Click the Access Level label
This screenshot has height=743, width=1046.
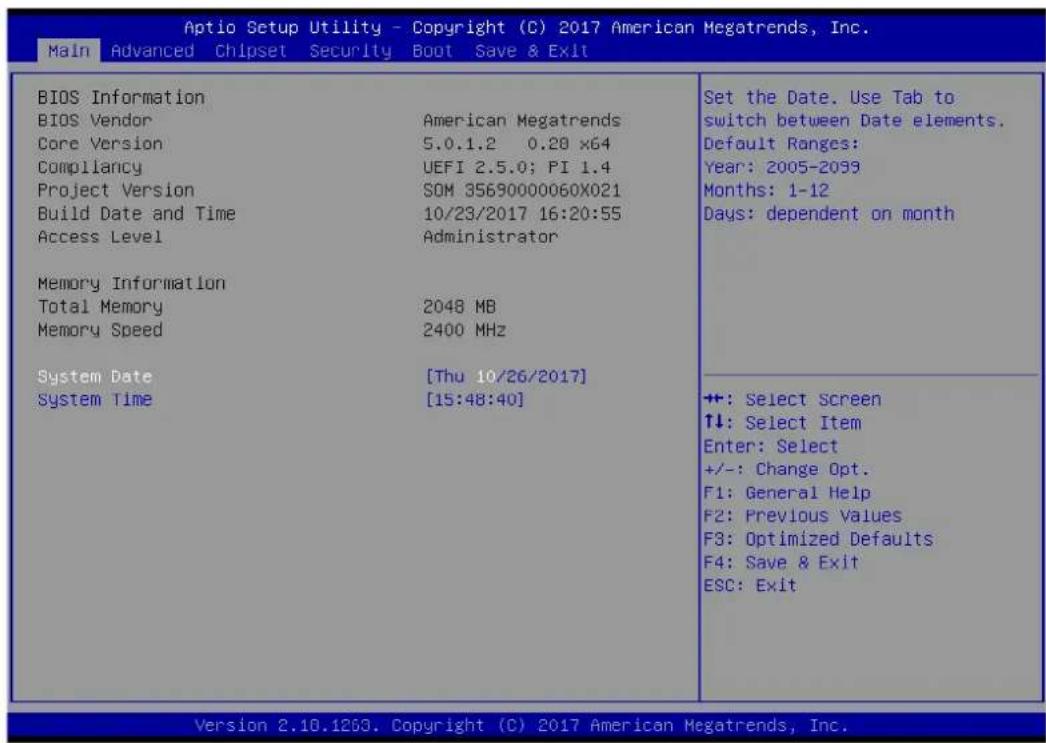(100, 237)
